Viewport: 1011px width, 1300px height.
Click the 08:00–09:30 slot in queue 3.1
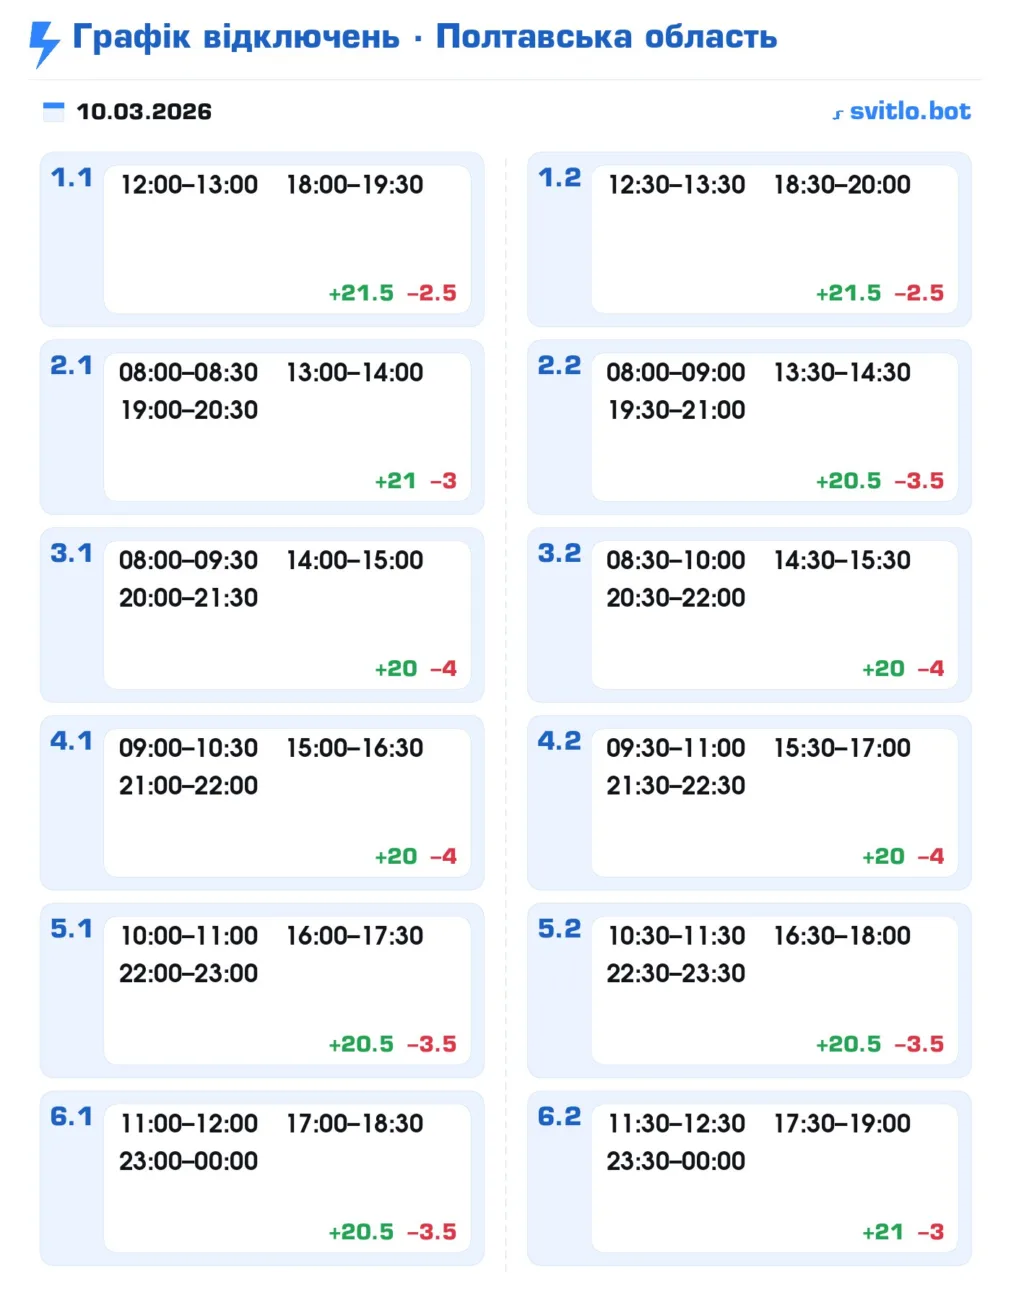coord(189,560)
